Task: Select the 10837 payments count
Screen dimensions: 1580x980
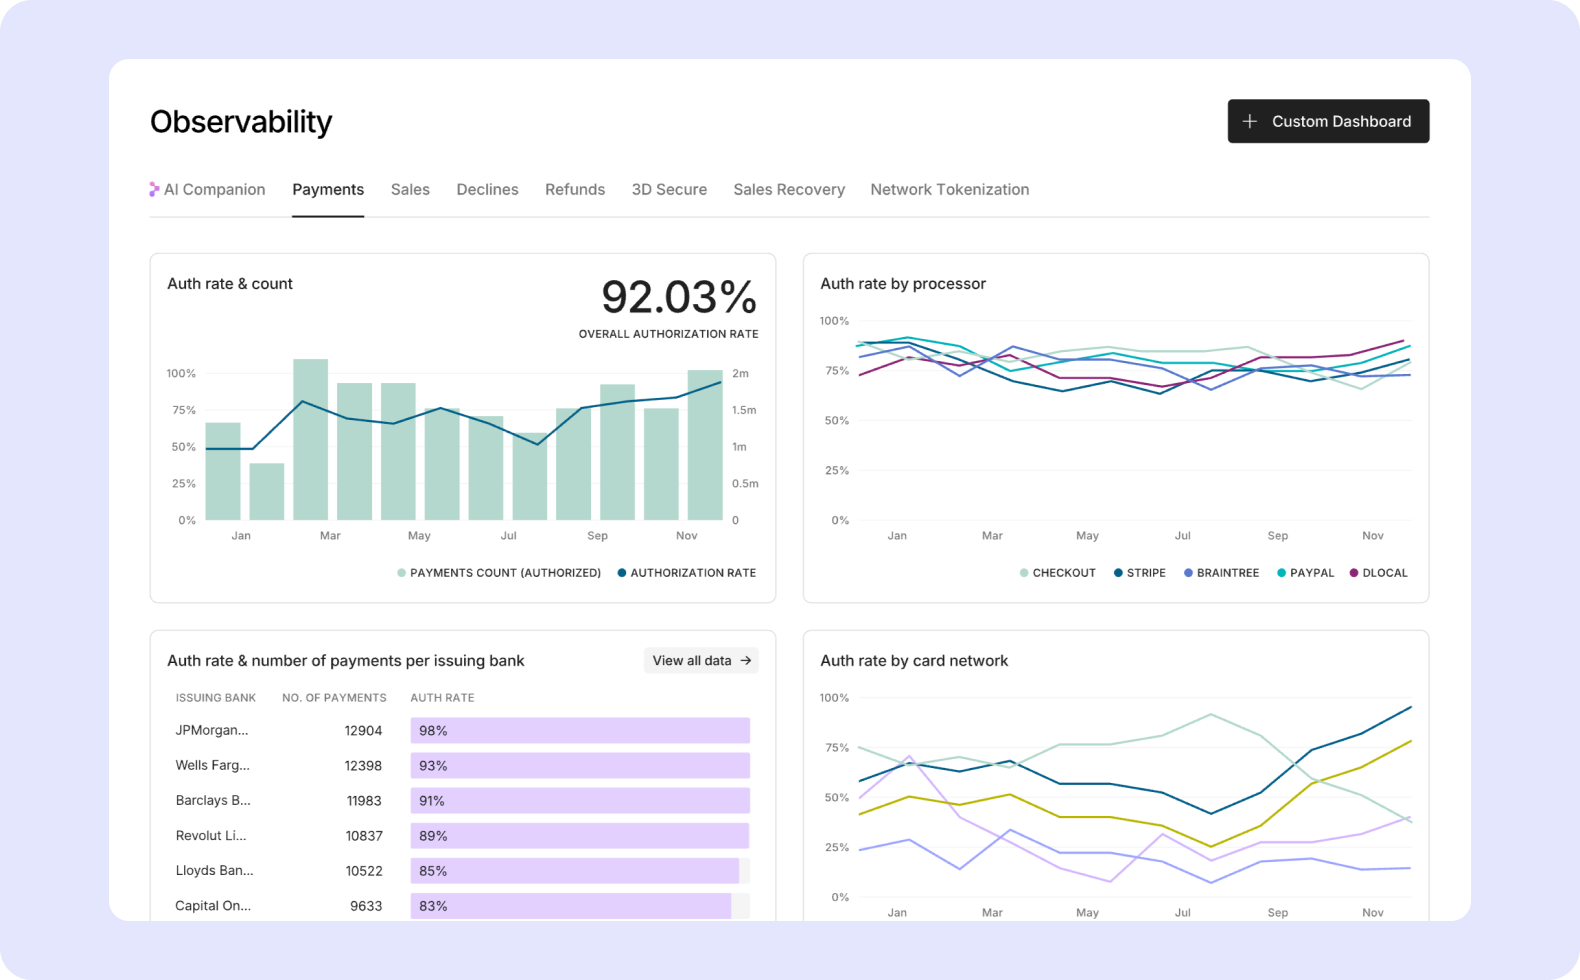Action: (x=364, y=836)
